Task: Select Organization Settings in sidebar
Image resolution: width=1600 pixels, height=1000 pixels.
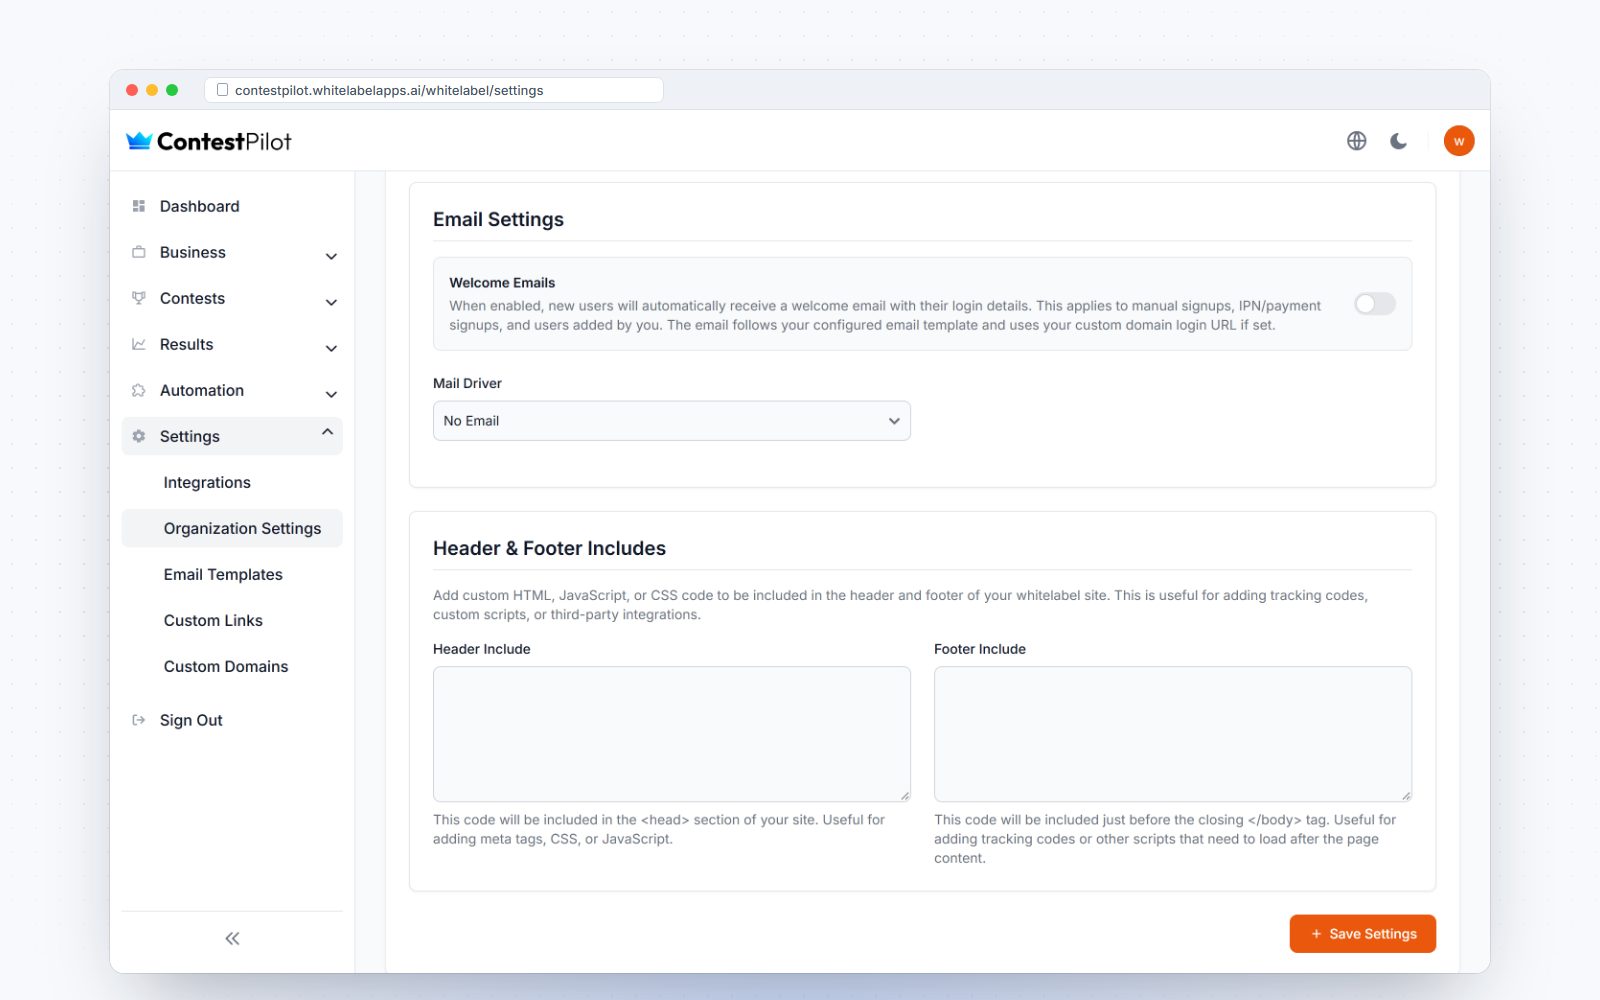Action: coord(232,528)
